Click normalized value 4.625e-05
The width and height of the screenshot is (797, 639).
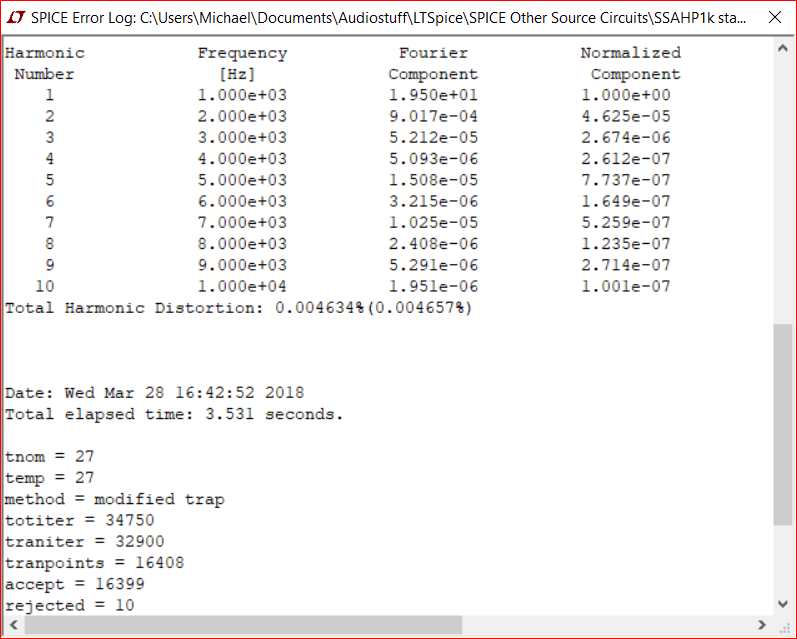[626, 116]
